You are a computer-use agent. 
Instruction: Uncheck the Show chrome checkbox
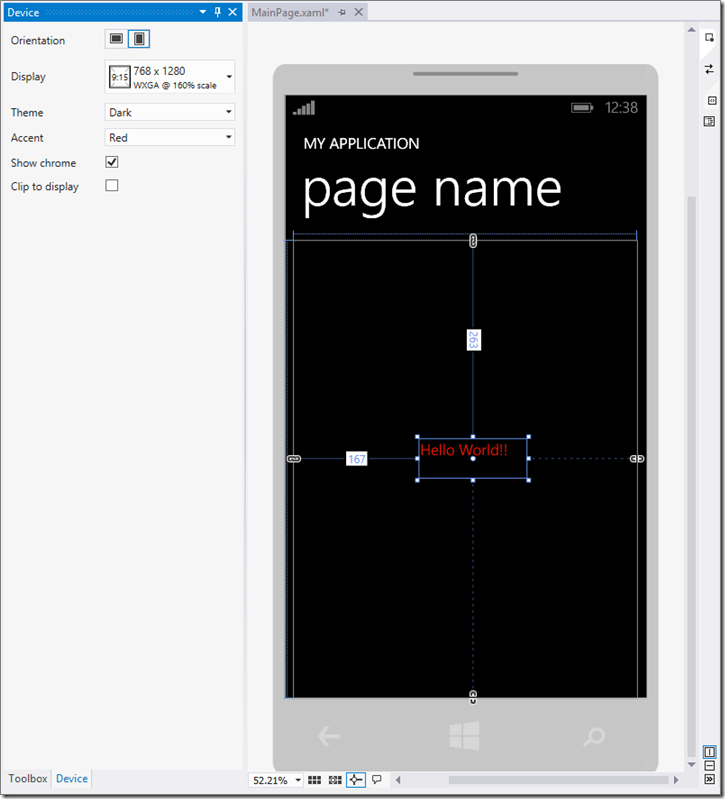(x=112, y=162)
